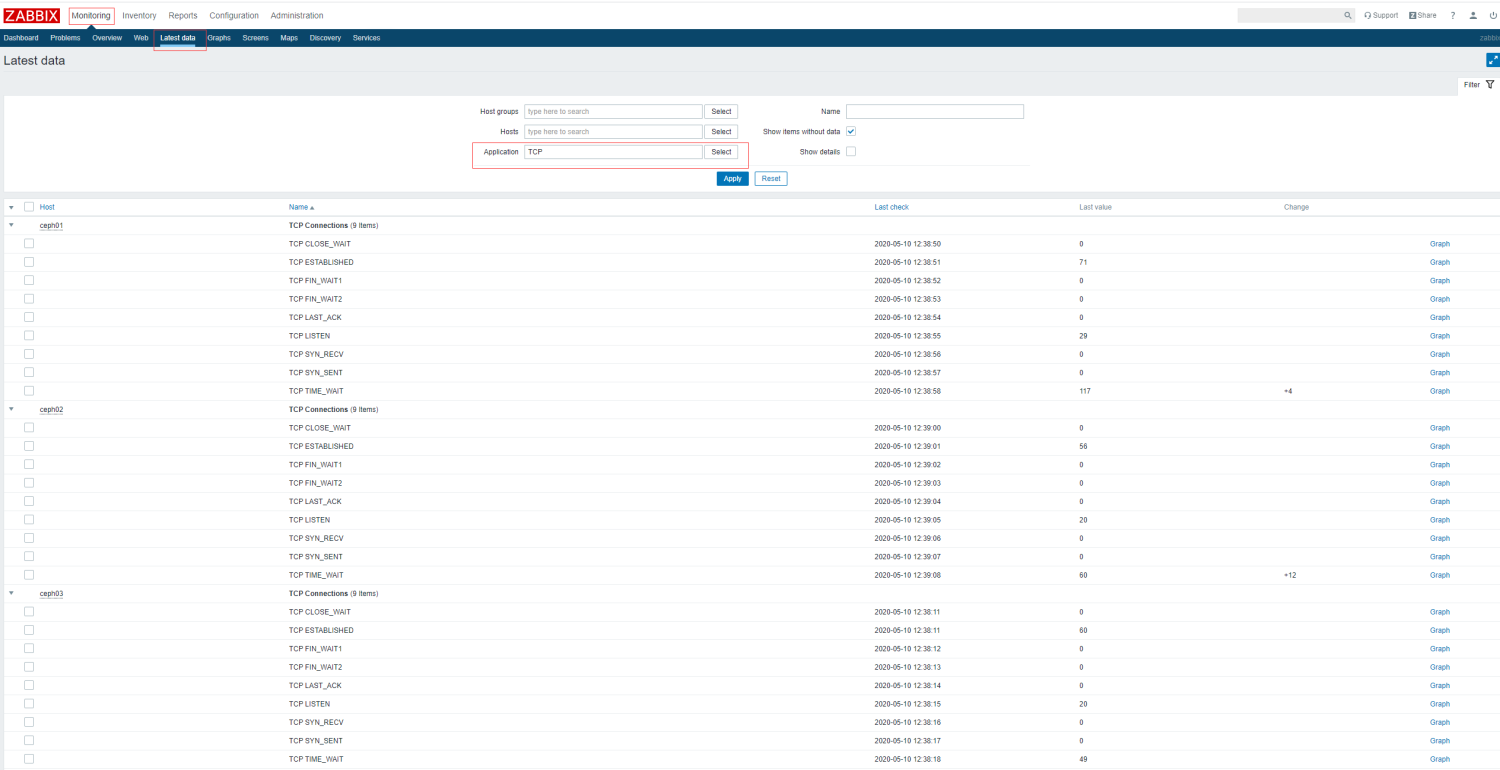Collapse the ceph01 TCP Connections group
The height and width of the screenshot is (770, 1500).
(x=11, y=225)
